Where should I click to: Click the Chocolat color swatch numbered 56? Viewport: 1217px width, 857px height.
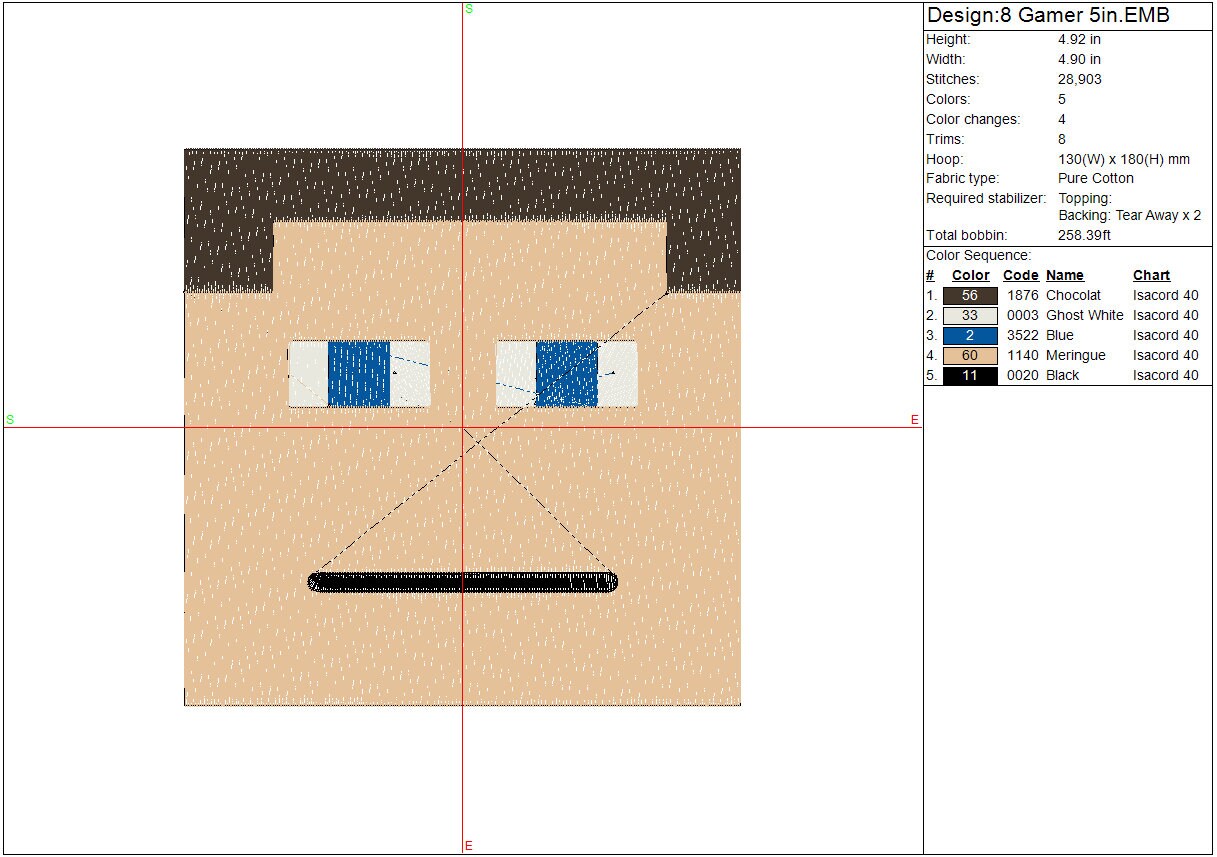coord(969,295)
